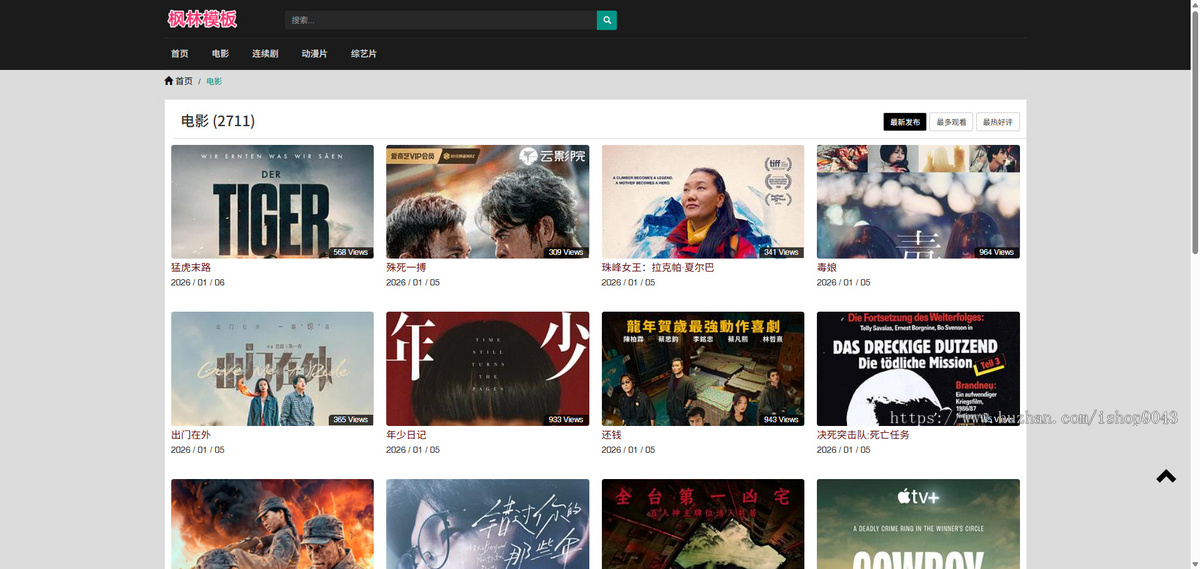Click the 还钱 title link
This screenshot has height=569, width=1200.
612,435
